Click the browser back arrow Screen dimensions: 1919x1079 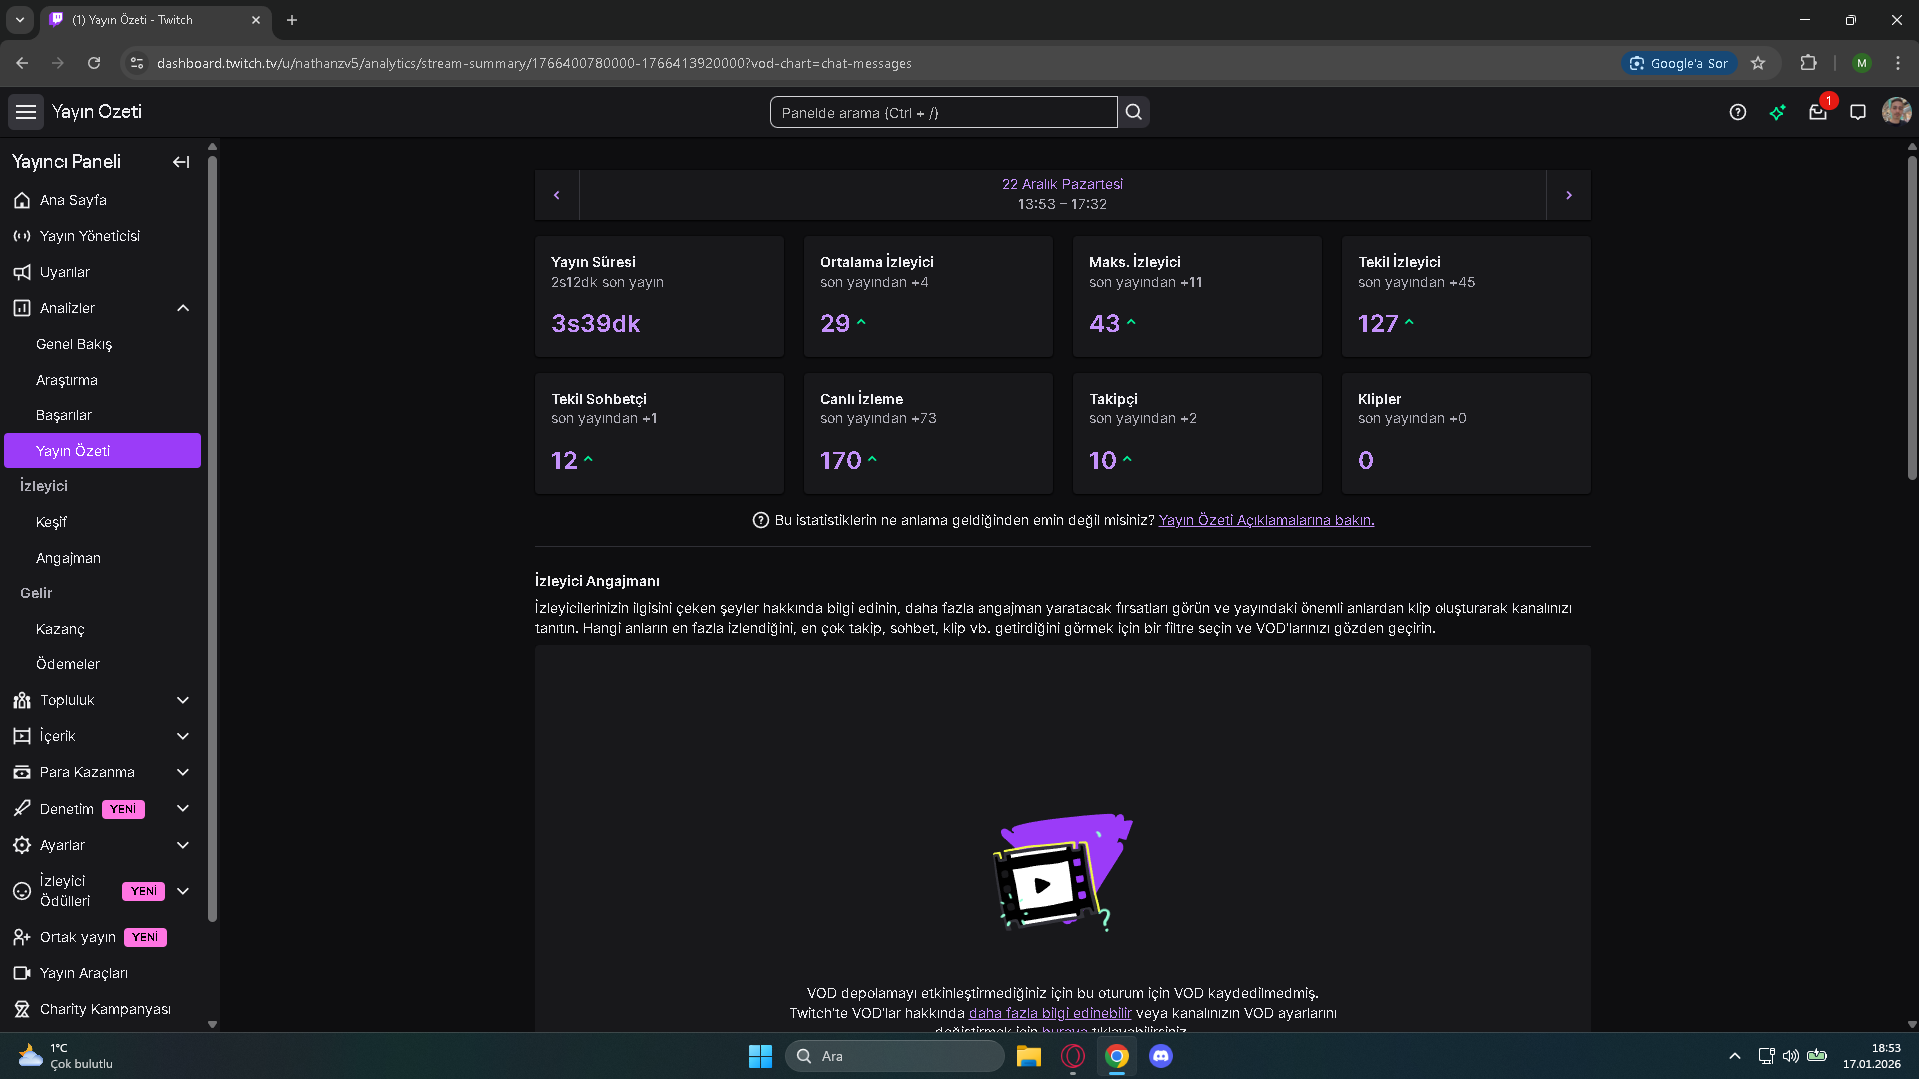(22, 63)
